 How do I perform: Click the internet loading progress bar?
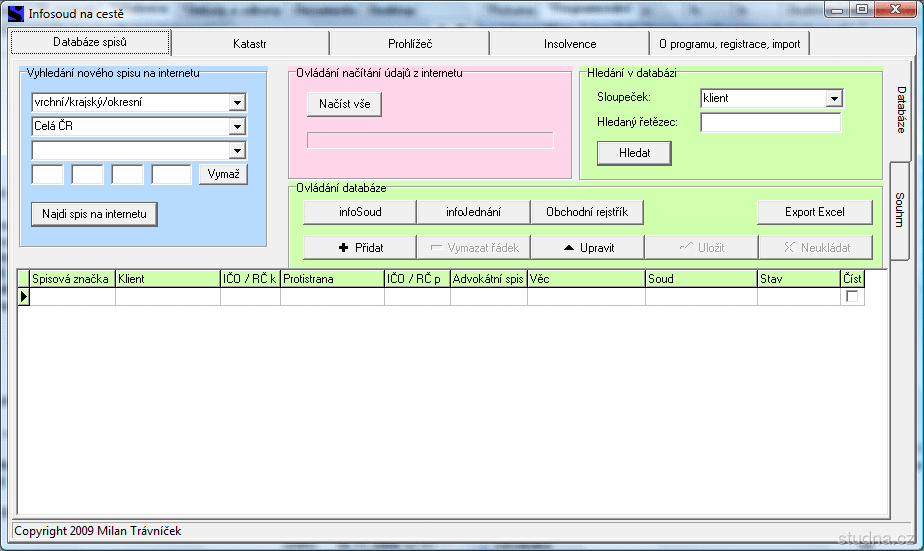[x=430, y=140]
